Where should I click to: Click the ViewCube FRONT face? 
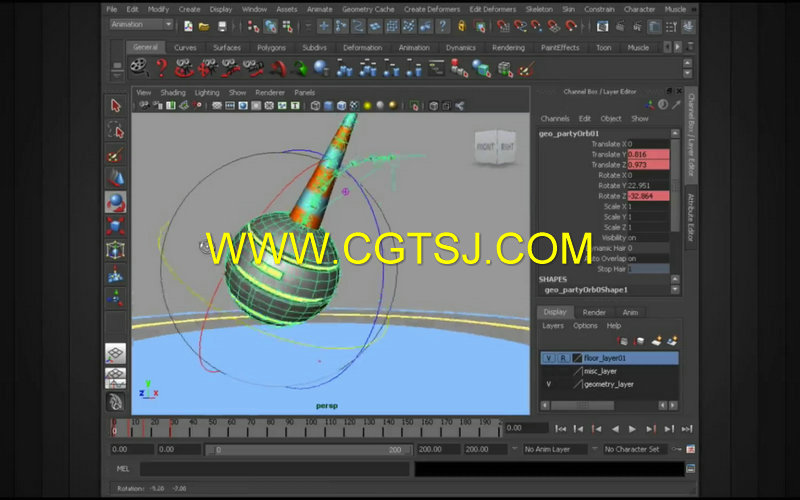click(x=485, y=147)
